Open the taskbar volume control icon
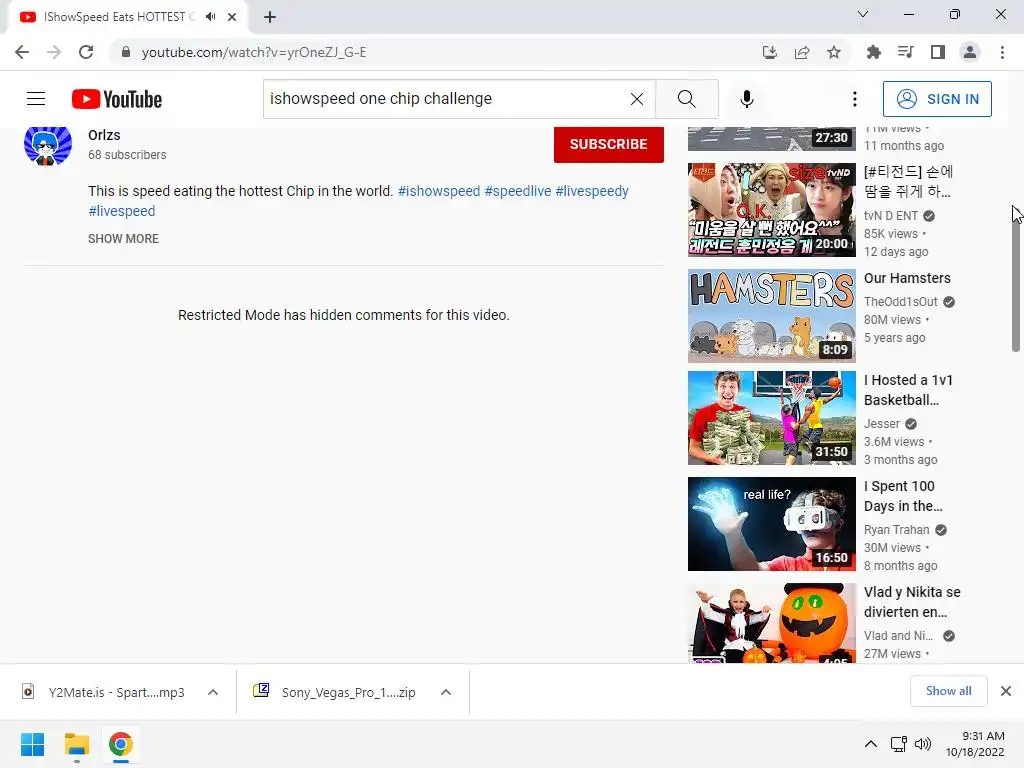Image resolution: width=1024 pixels, height=768 pixels. [923, 744]
